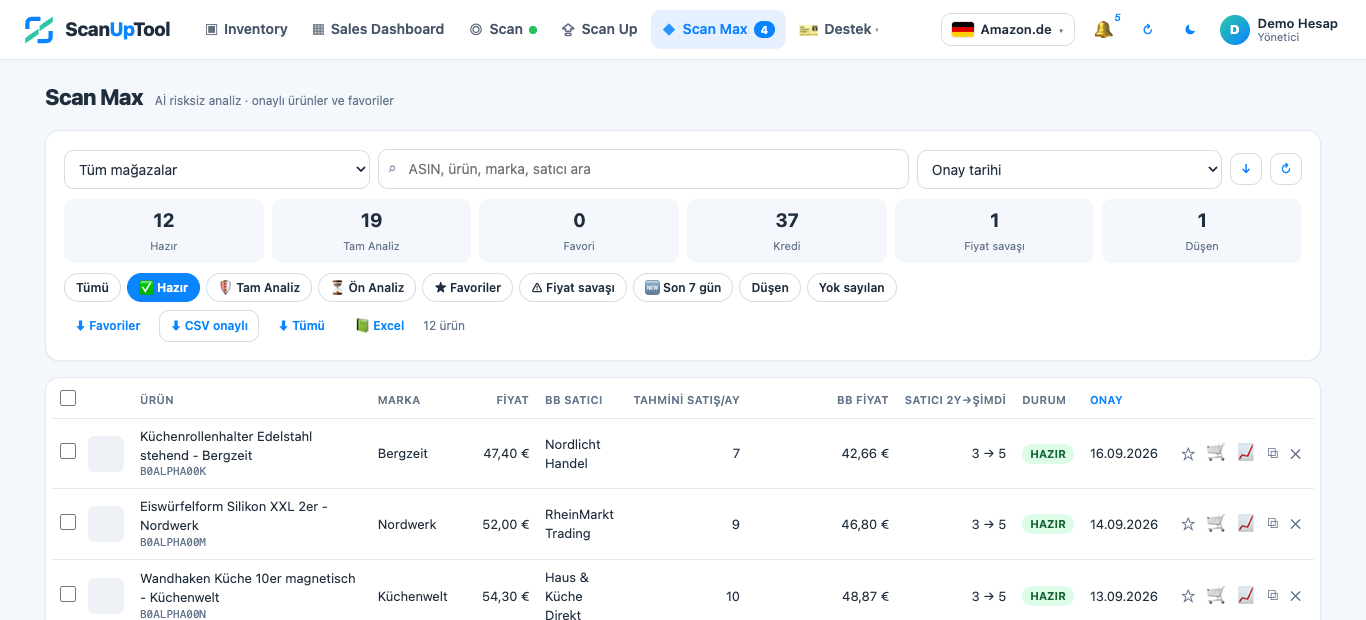1366x620 pixels.
Task: Switch to the Scan Up tab
Action: (599, 30)
